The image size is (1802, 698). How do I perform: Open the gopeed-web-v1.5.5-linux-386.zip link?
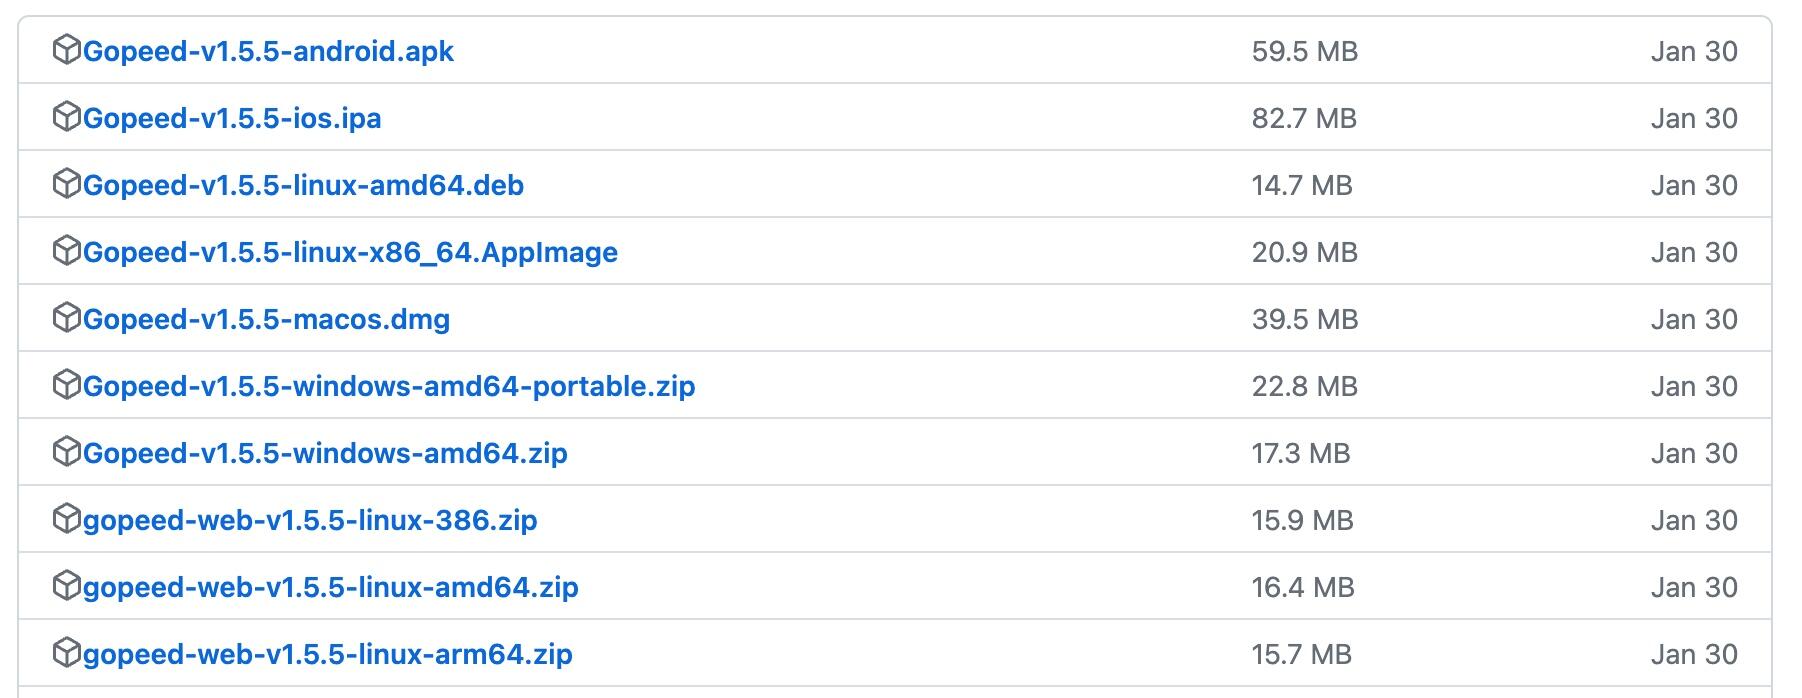pos(310,520)
